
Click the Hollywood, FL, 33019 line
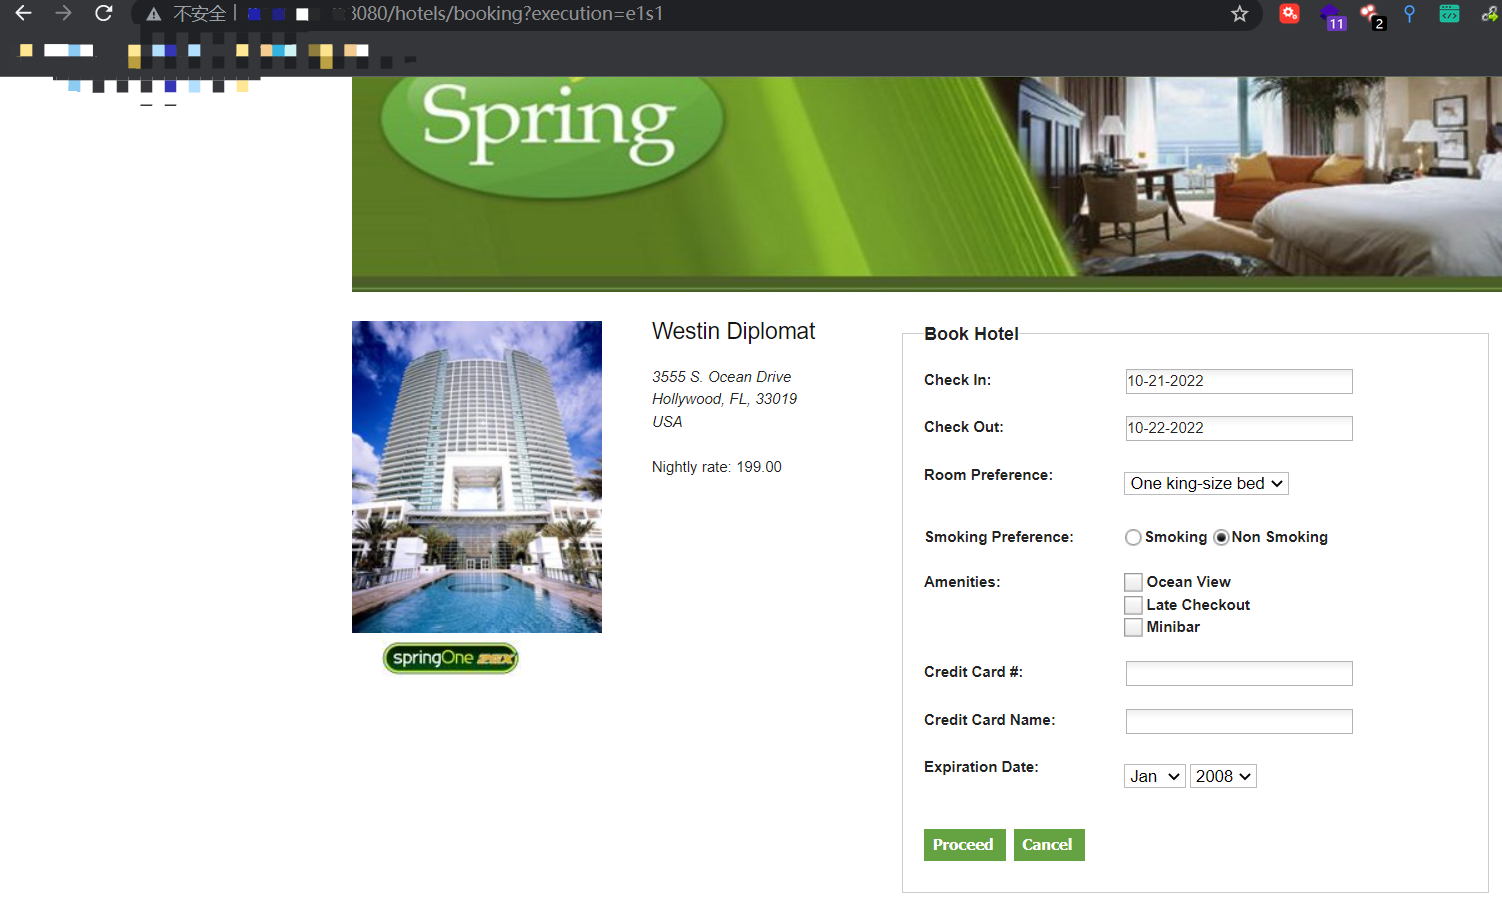tap(724, 399)
